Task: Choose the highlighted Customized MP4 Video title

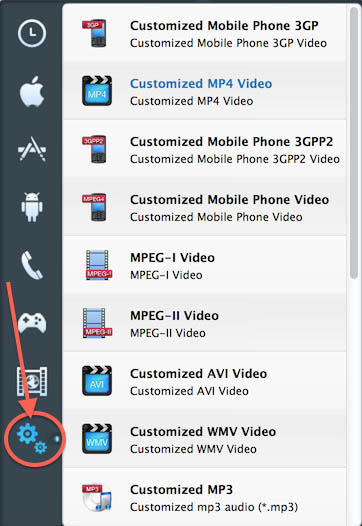Action: point(201,84)
